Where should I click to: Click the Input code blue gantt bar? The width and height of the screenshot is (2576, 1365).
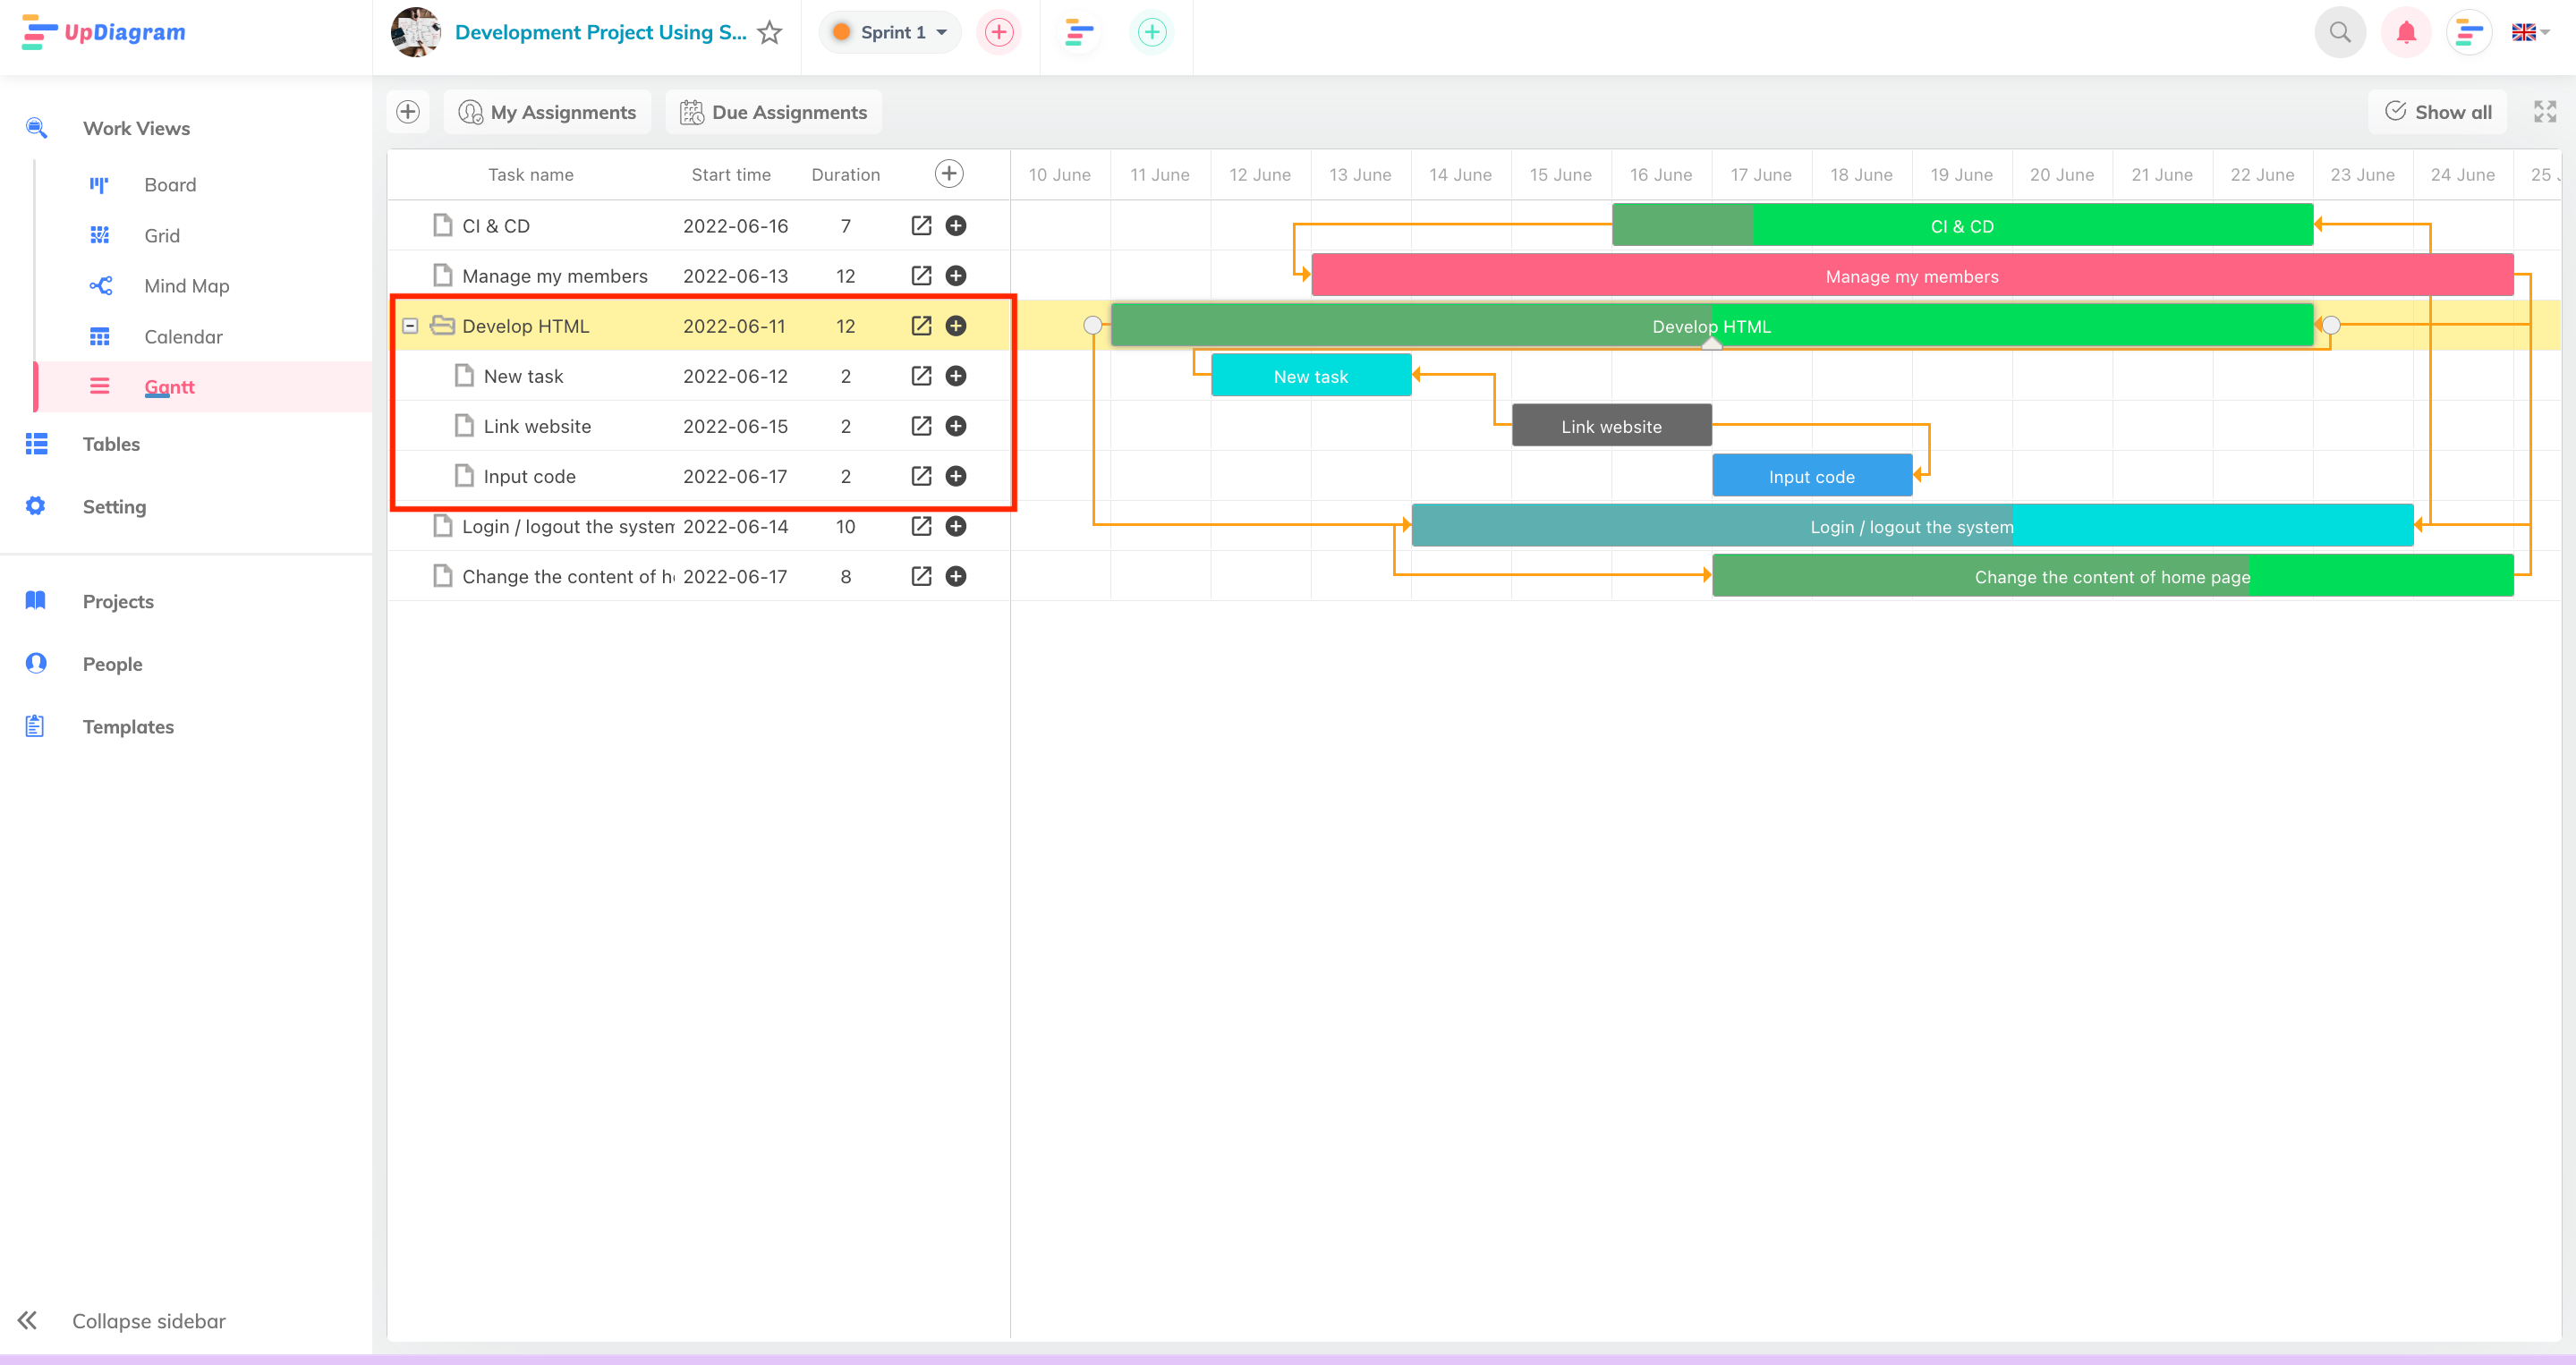[1811, 475]
